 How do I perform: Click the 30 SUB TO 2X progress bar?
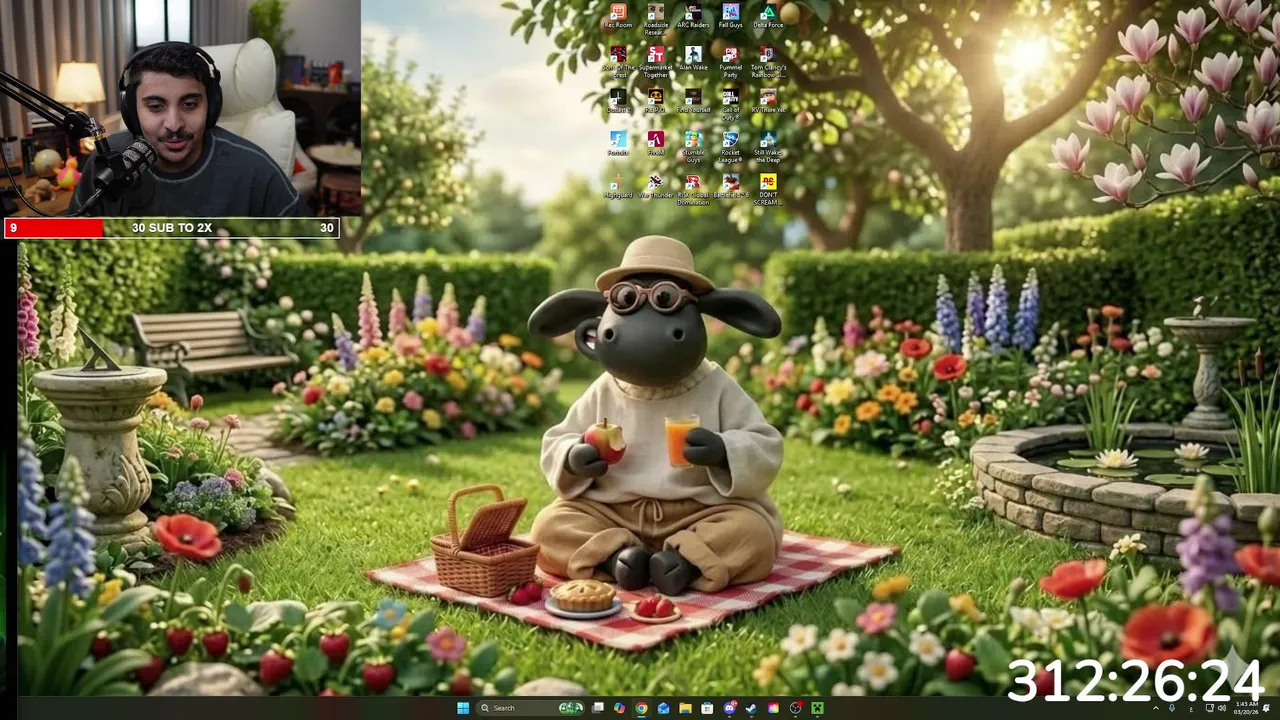point(172,228)
